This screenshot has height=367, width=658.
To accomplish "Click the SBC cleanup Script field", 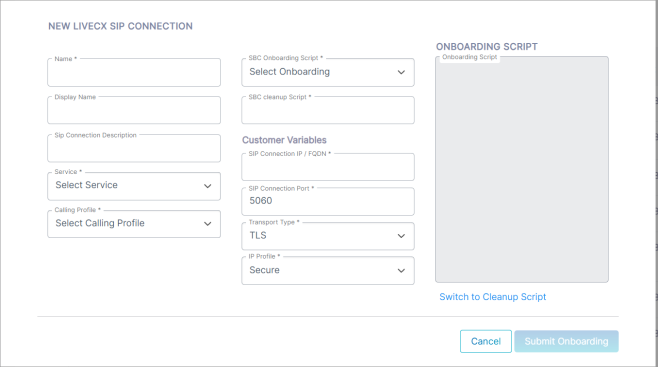I will point(328,110).
